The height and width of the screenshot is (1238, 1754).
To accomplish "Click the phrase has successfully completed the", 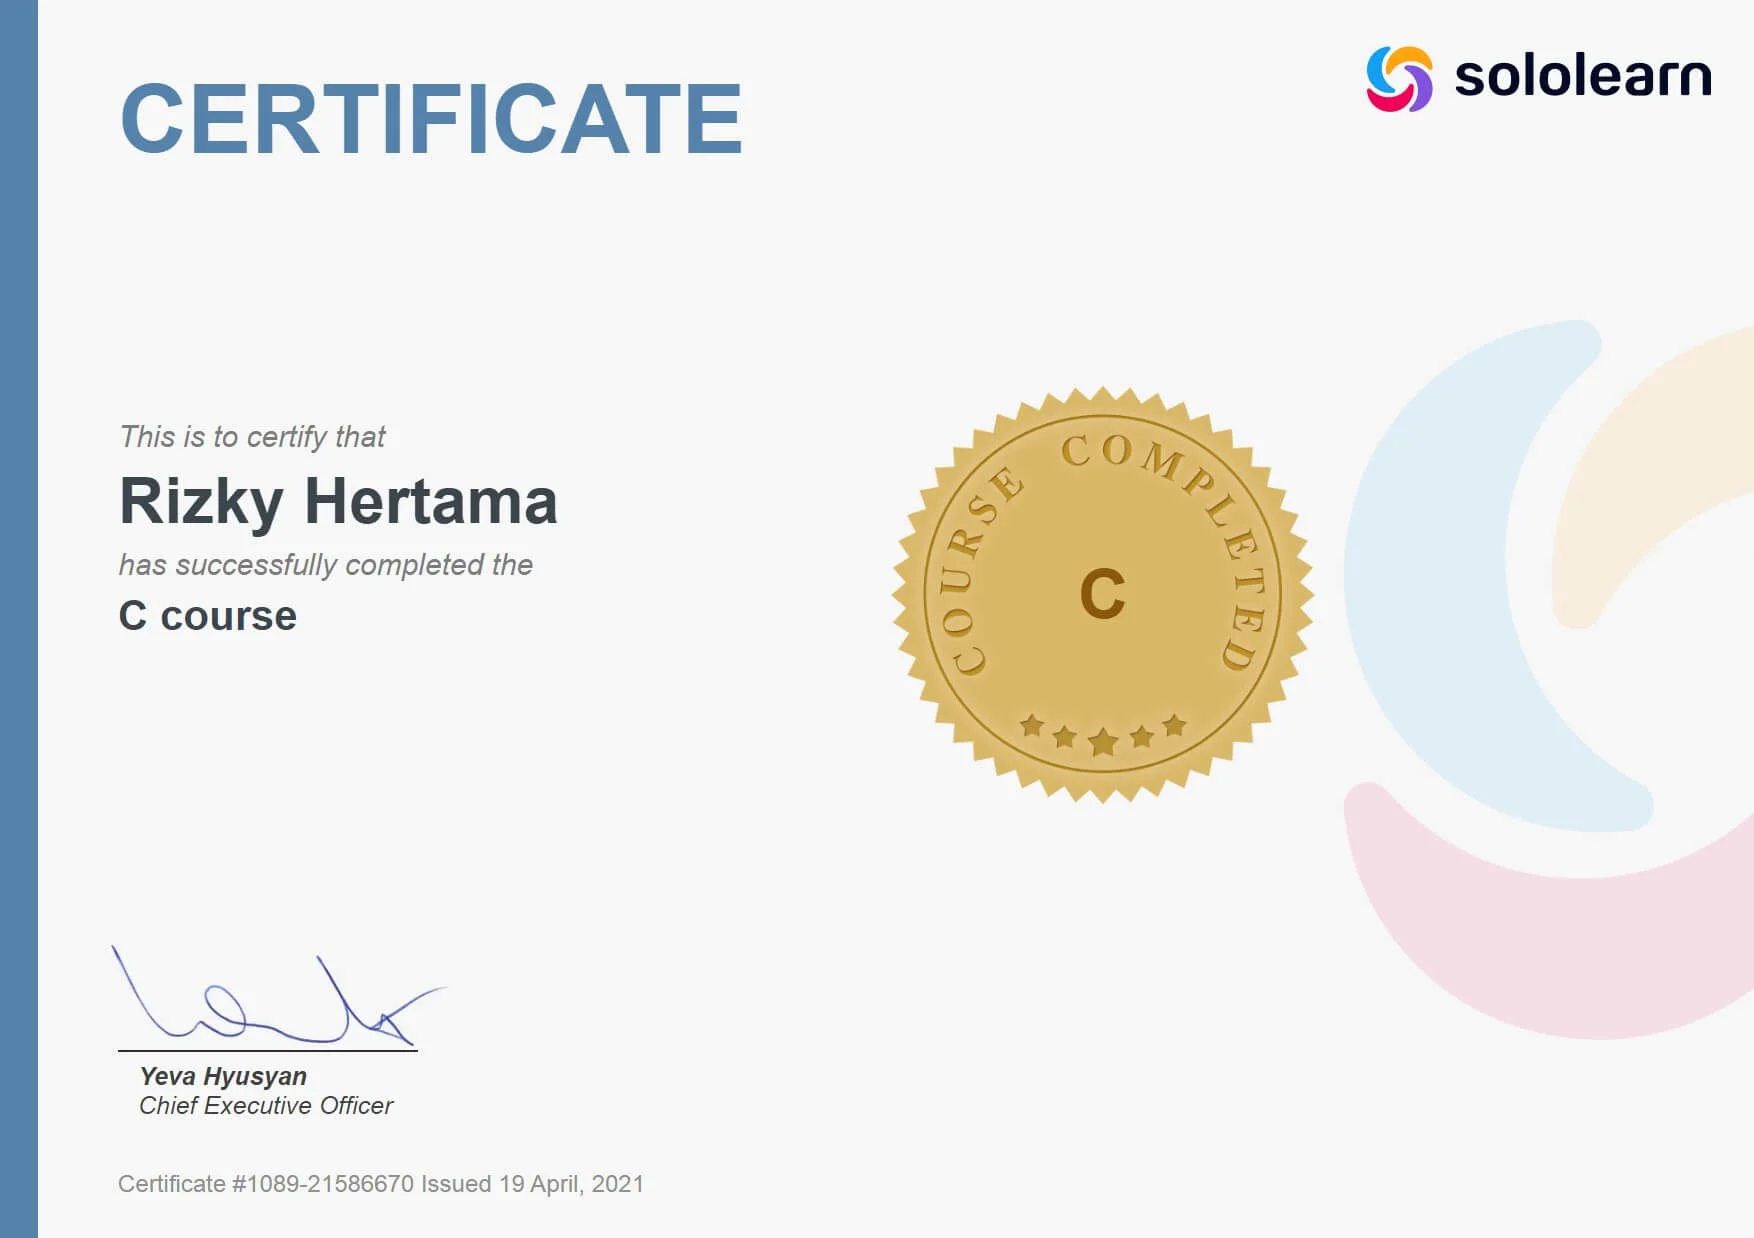I will [x=327, y=564].
